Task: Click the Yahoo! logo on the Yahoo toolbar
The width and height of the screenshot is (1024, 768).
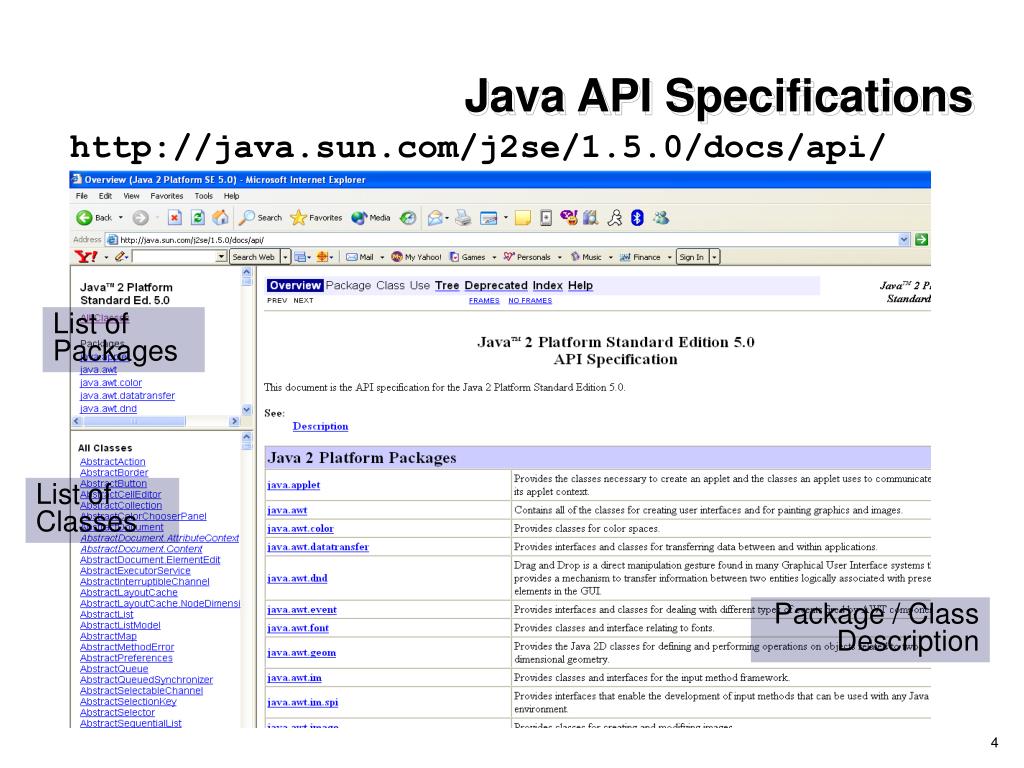Action: pos(86,257)
